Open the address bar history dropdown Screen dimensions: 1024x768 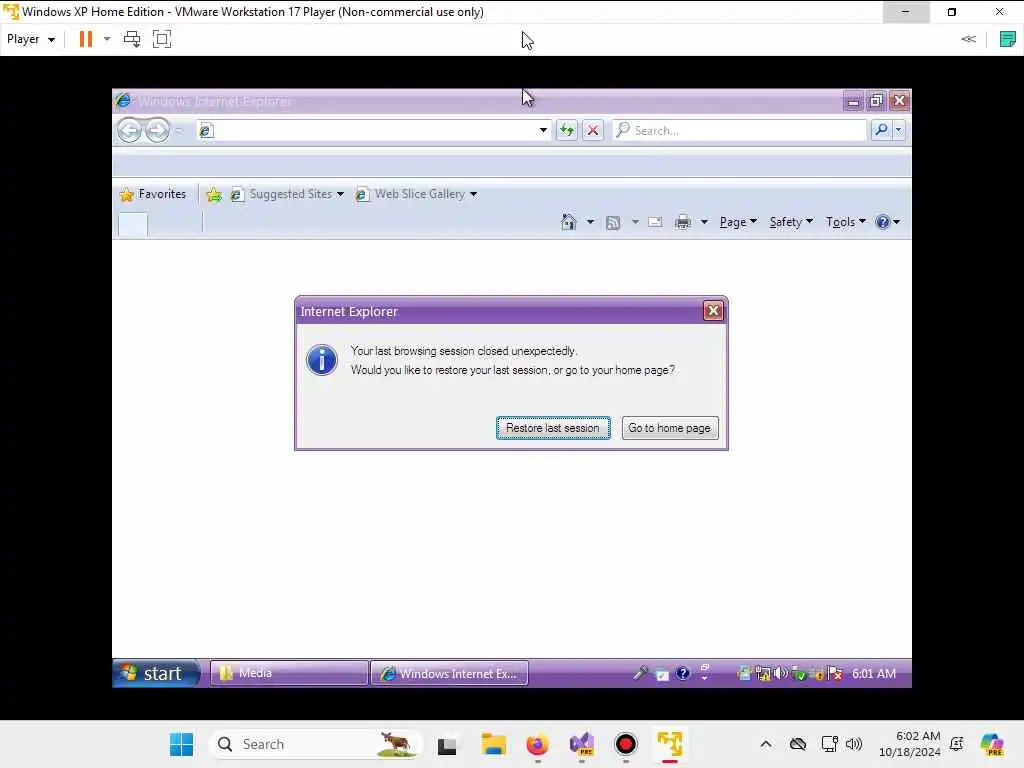[x=543, y=131]
